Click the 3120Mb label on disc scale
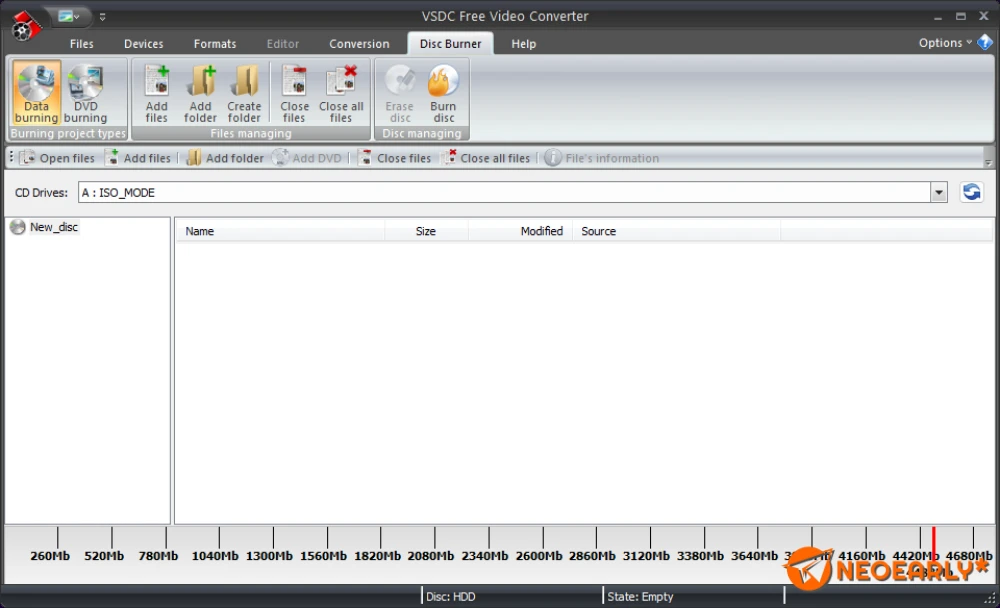The width and height of the screenshot is (1000, 608). pyautogui.click(x=646, y=556)
